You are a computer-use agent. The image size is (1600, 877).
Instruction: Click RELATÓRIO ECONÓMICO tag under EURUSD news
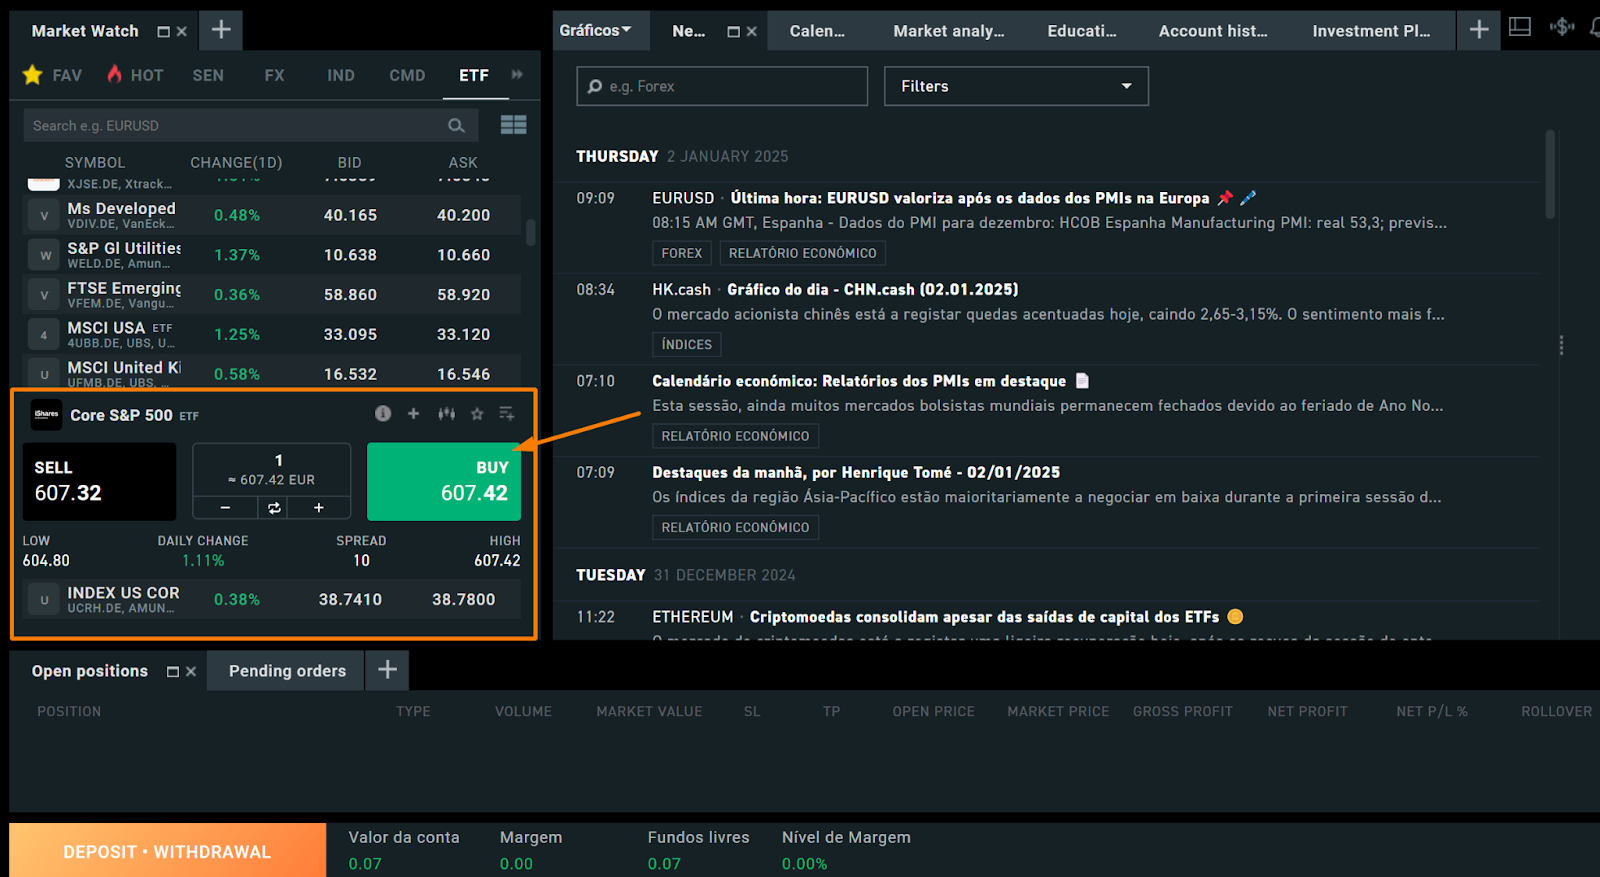click(802, 253)
